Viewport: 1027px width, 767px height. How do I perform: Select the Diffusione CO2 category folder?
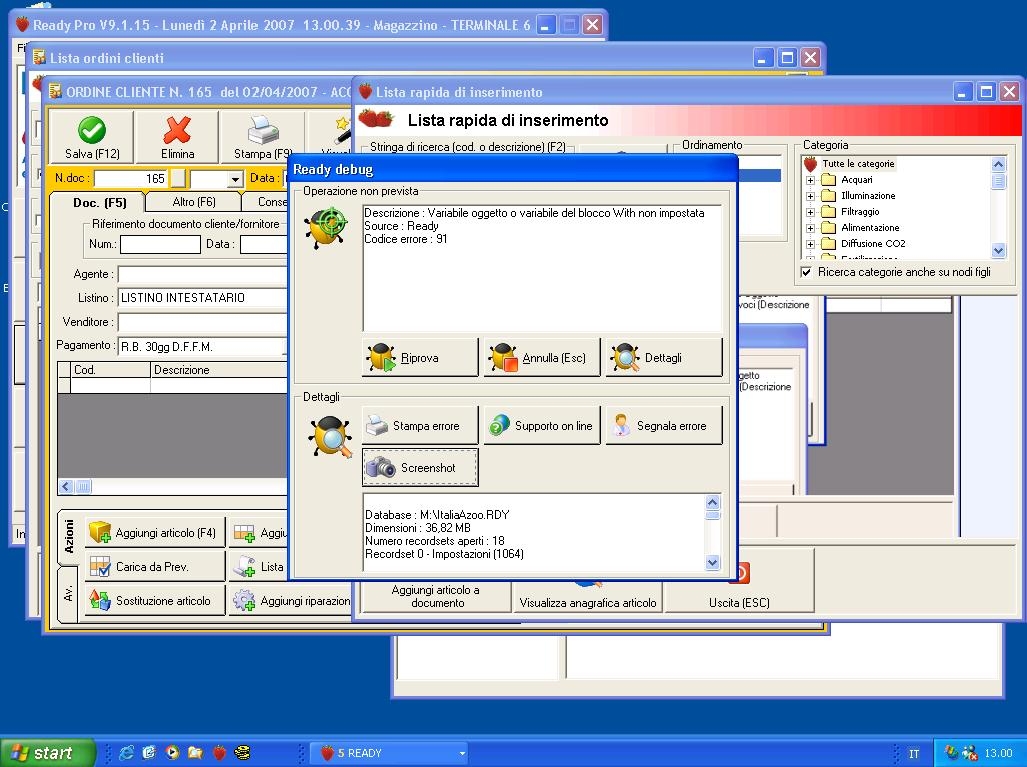872,243
